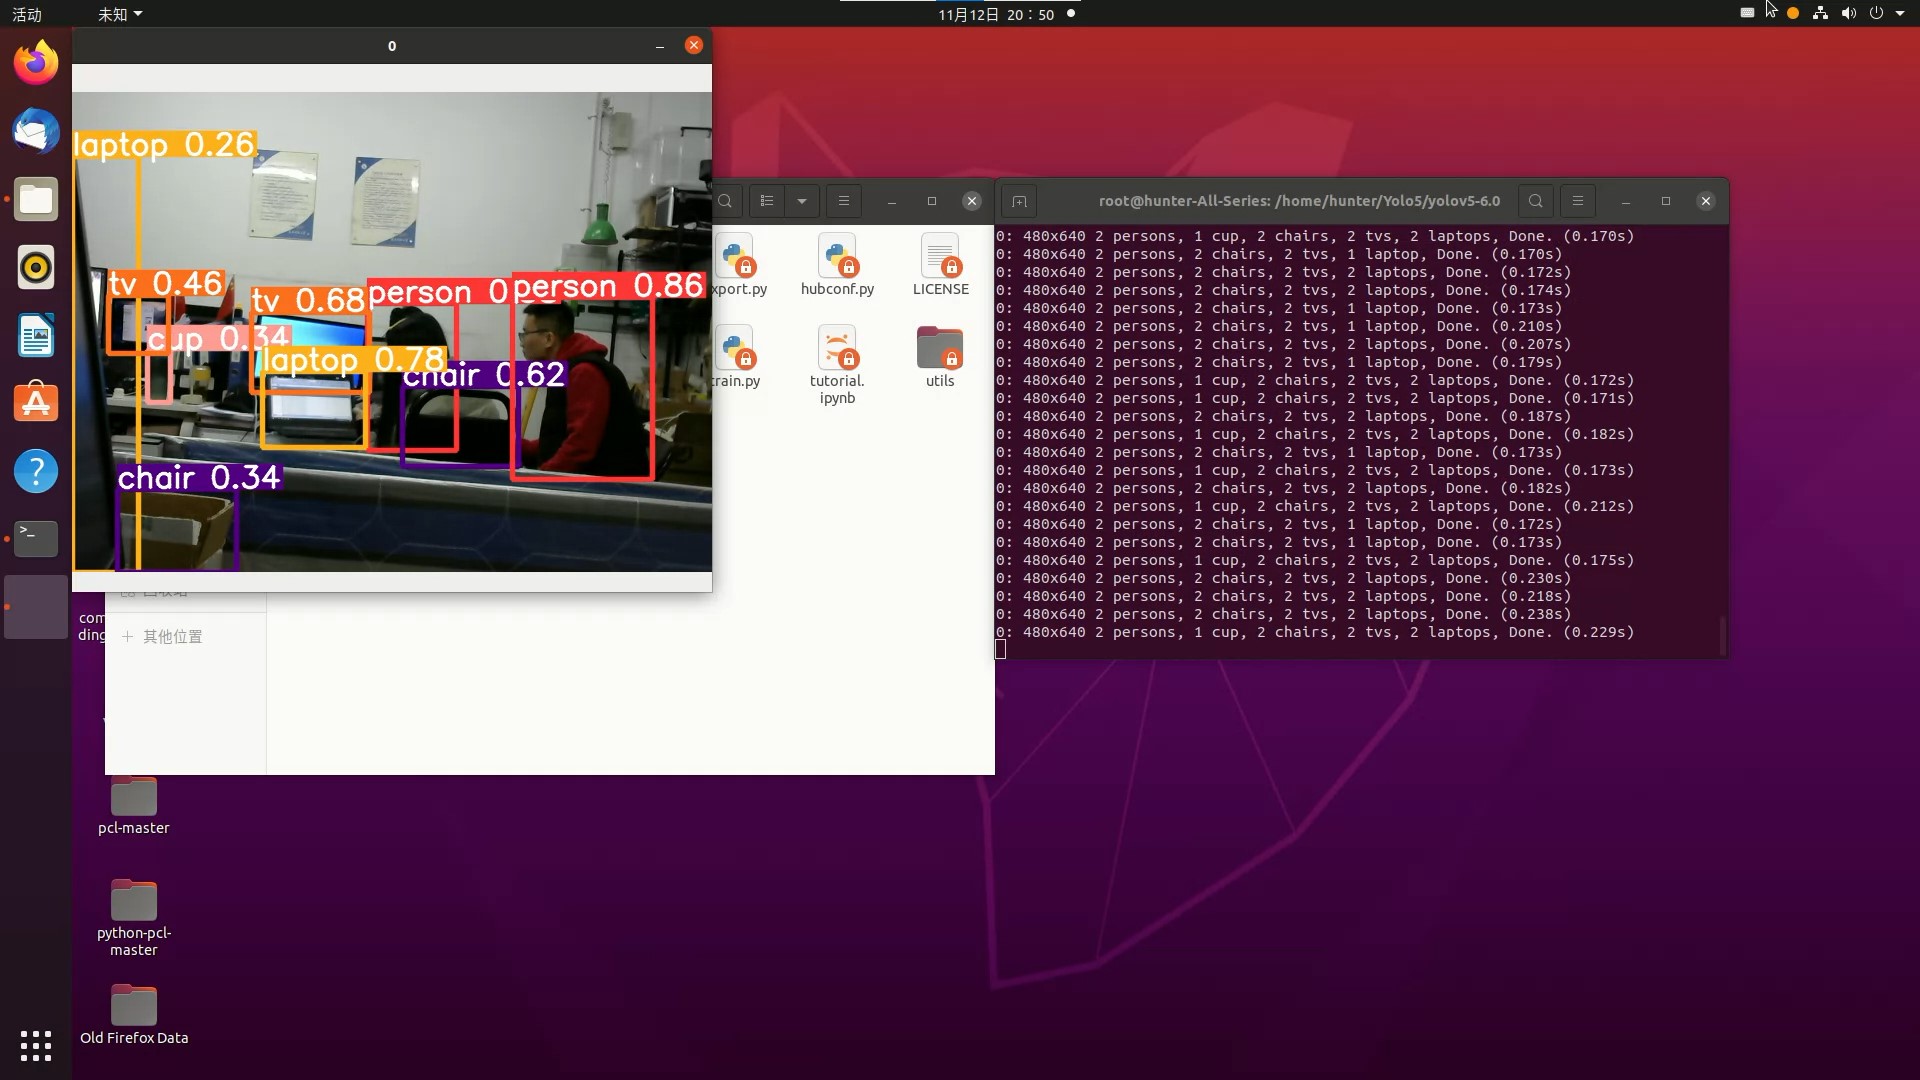Open 活动 activities overview

pyautogui.click(x=27, y=14)
